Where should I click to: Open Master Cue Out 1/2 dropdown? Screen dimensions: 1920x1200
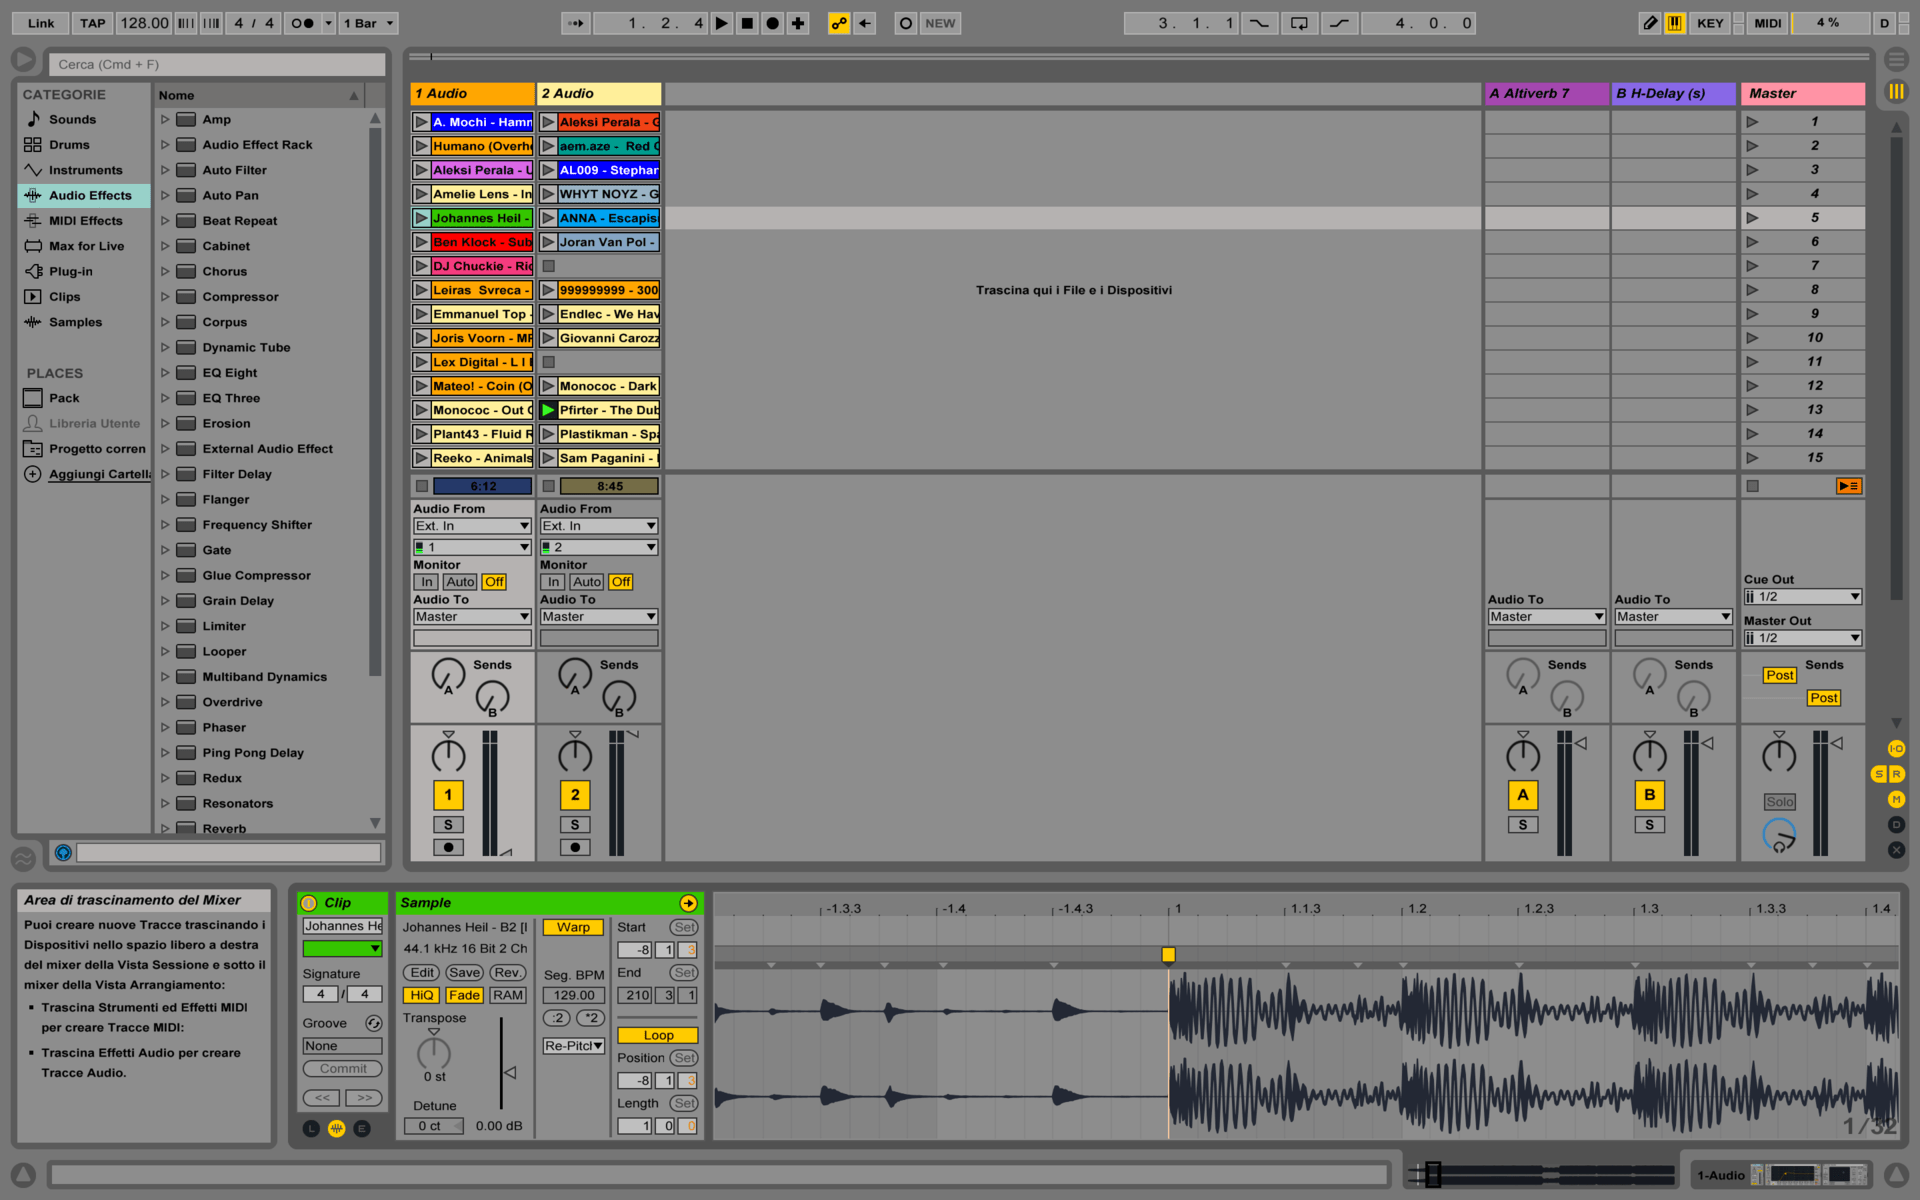coord(1803,597)
